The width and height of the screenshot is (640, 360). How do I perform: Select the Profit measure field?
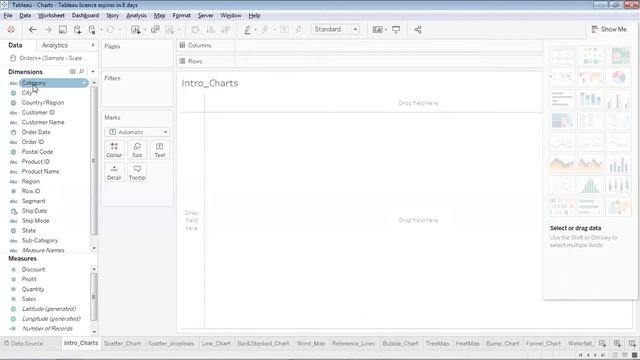point(29,279)
